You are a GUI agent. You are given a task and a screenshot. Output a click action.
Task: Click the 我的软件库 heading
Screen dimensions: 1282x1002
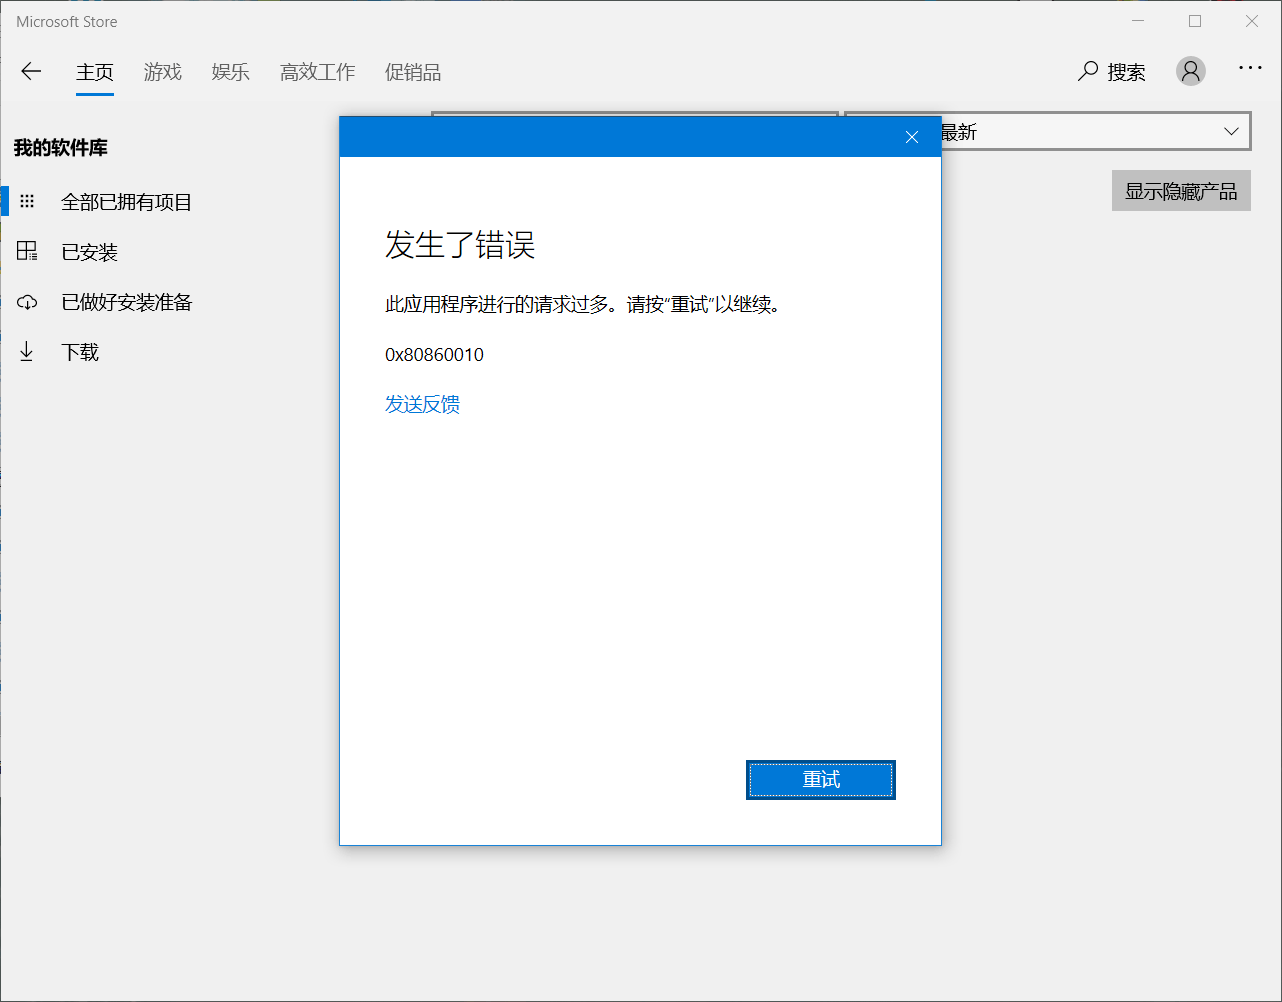coord(61,148)
